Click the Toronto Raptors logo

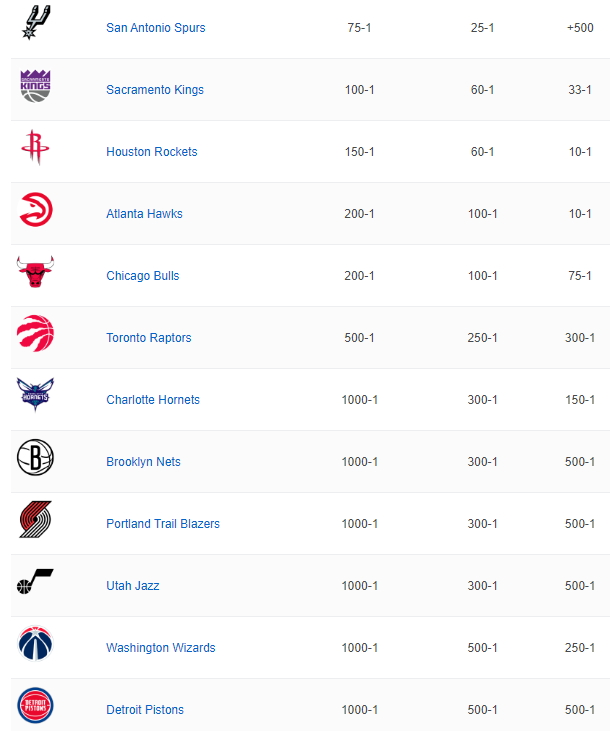point(35,333)
